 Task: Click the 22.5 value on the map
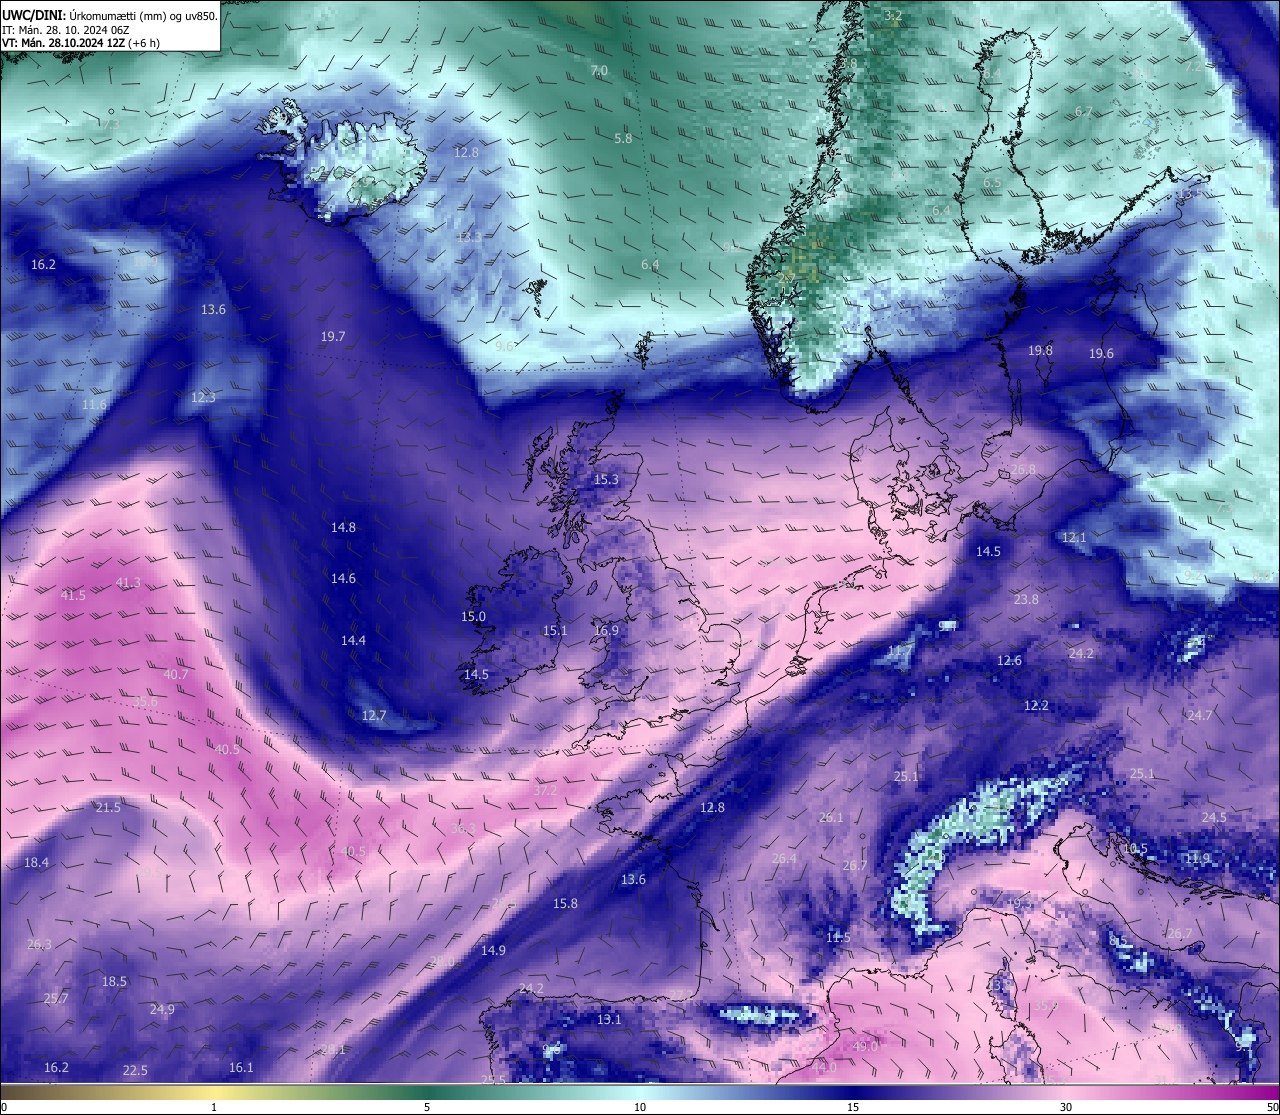pos(135,1071)
